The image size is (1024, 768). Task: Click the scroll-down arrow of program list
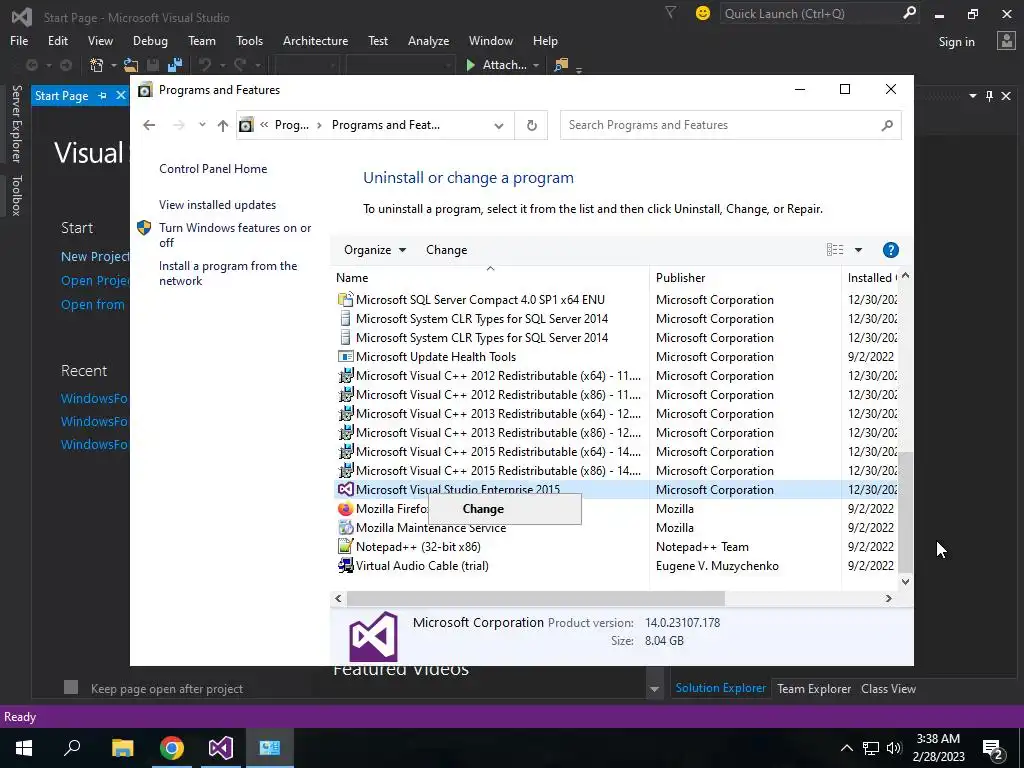(x=905, y=581)
